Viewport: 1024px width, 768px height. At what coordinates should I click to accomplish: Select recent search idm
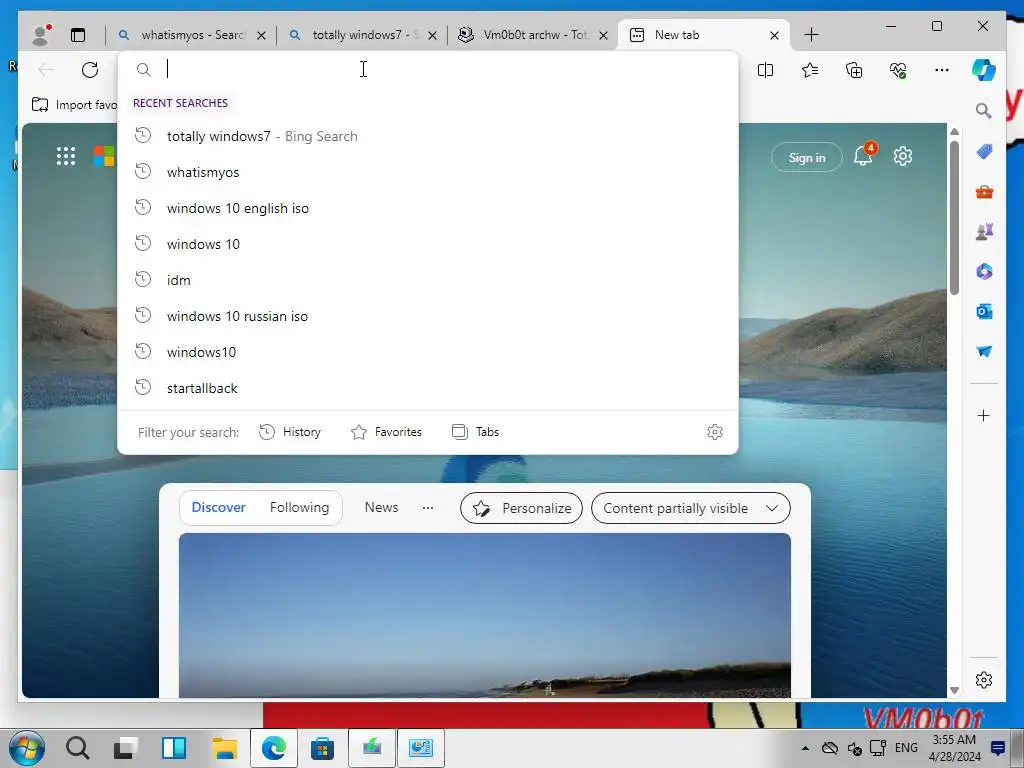point(428,280)
